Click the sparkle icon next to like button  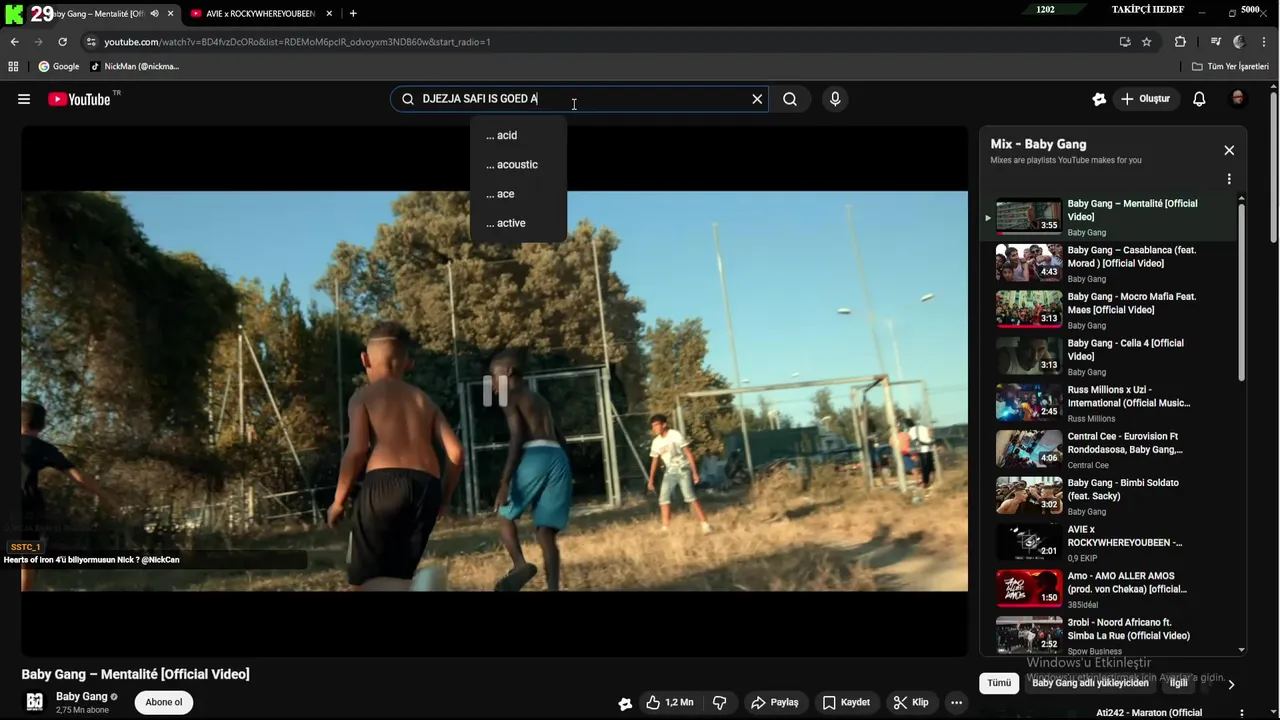[x=625, y=703]
